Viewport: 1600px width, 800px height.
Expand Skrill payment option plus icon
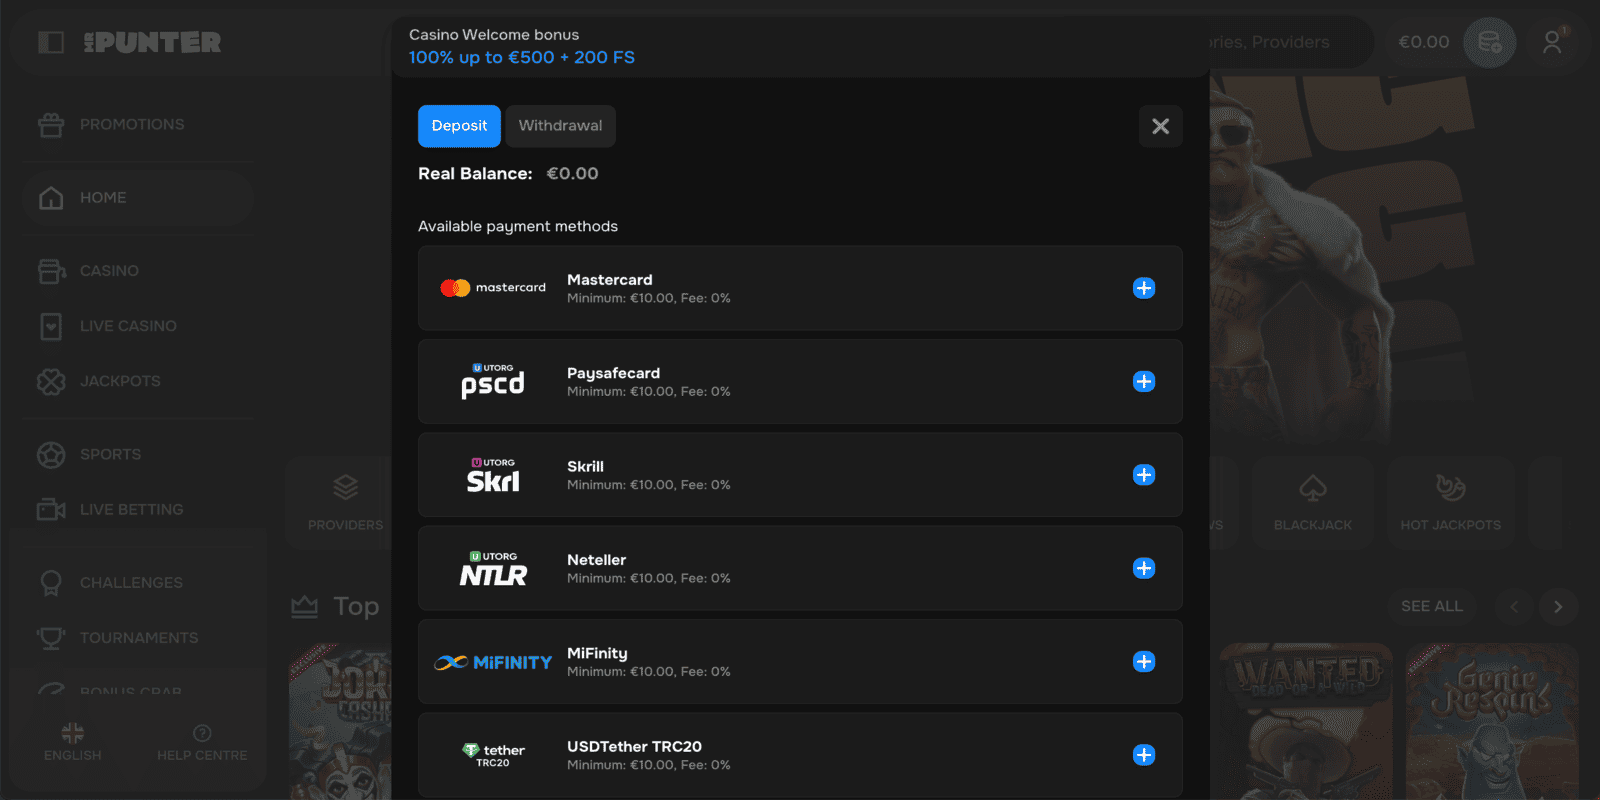point(1144,475)
